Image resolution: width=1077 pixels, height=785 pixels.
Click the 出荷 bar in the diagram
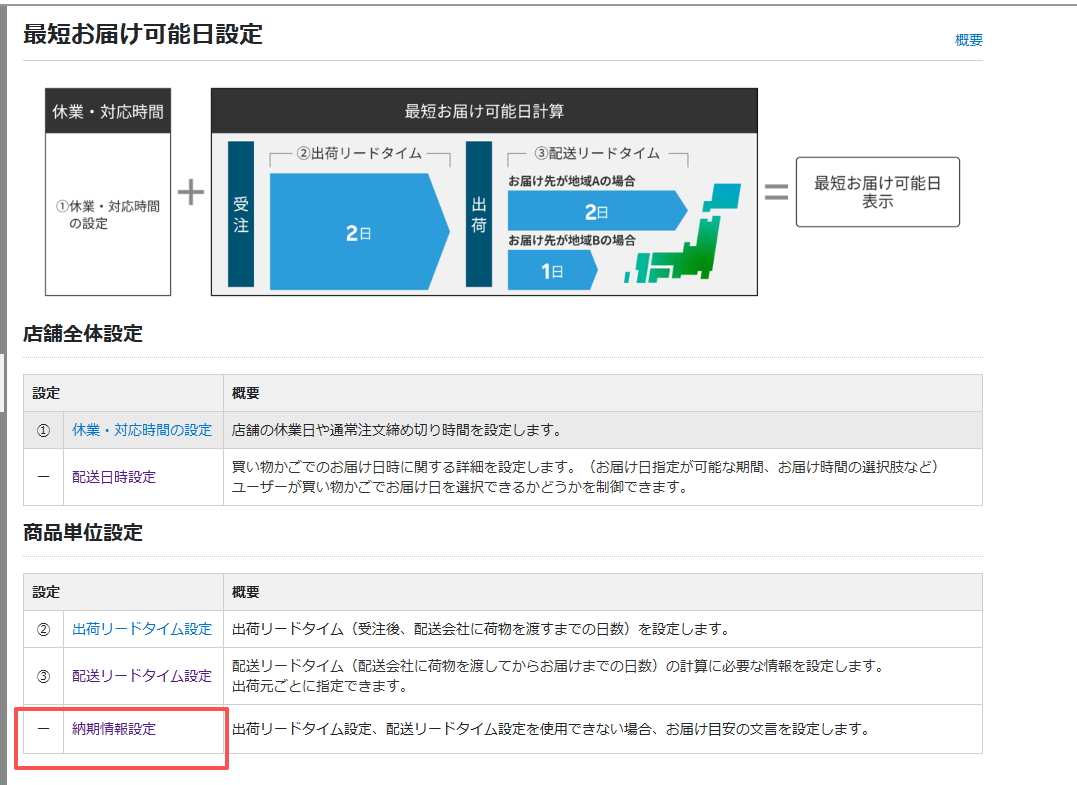point(479,214)
